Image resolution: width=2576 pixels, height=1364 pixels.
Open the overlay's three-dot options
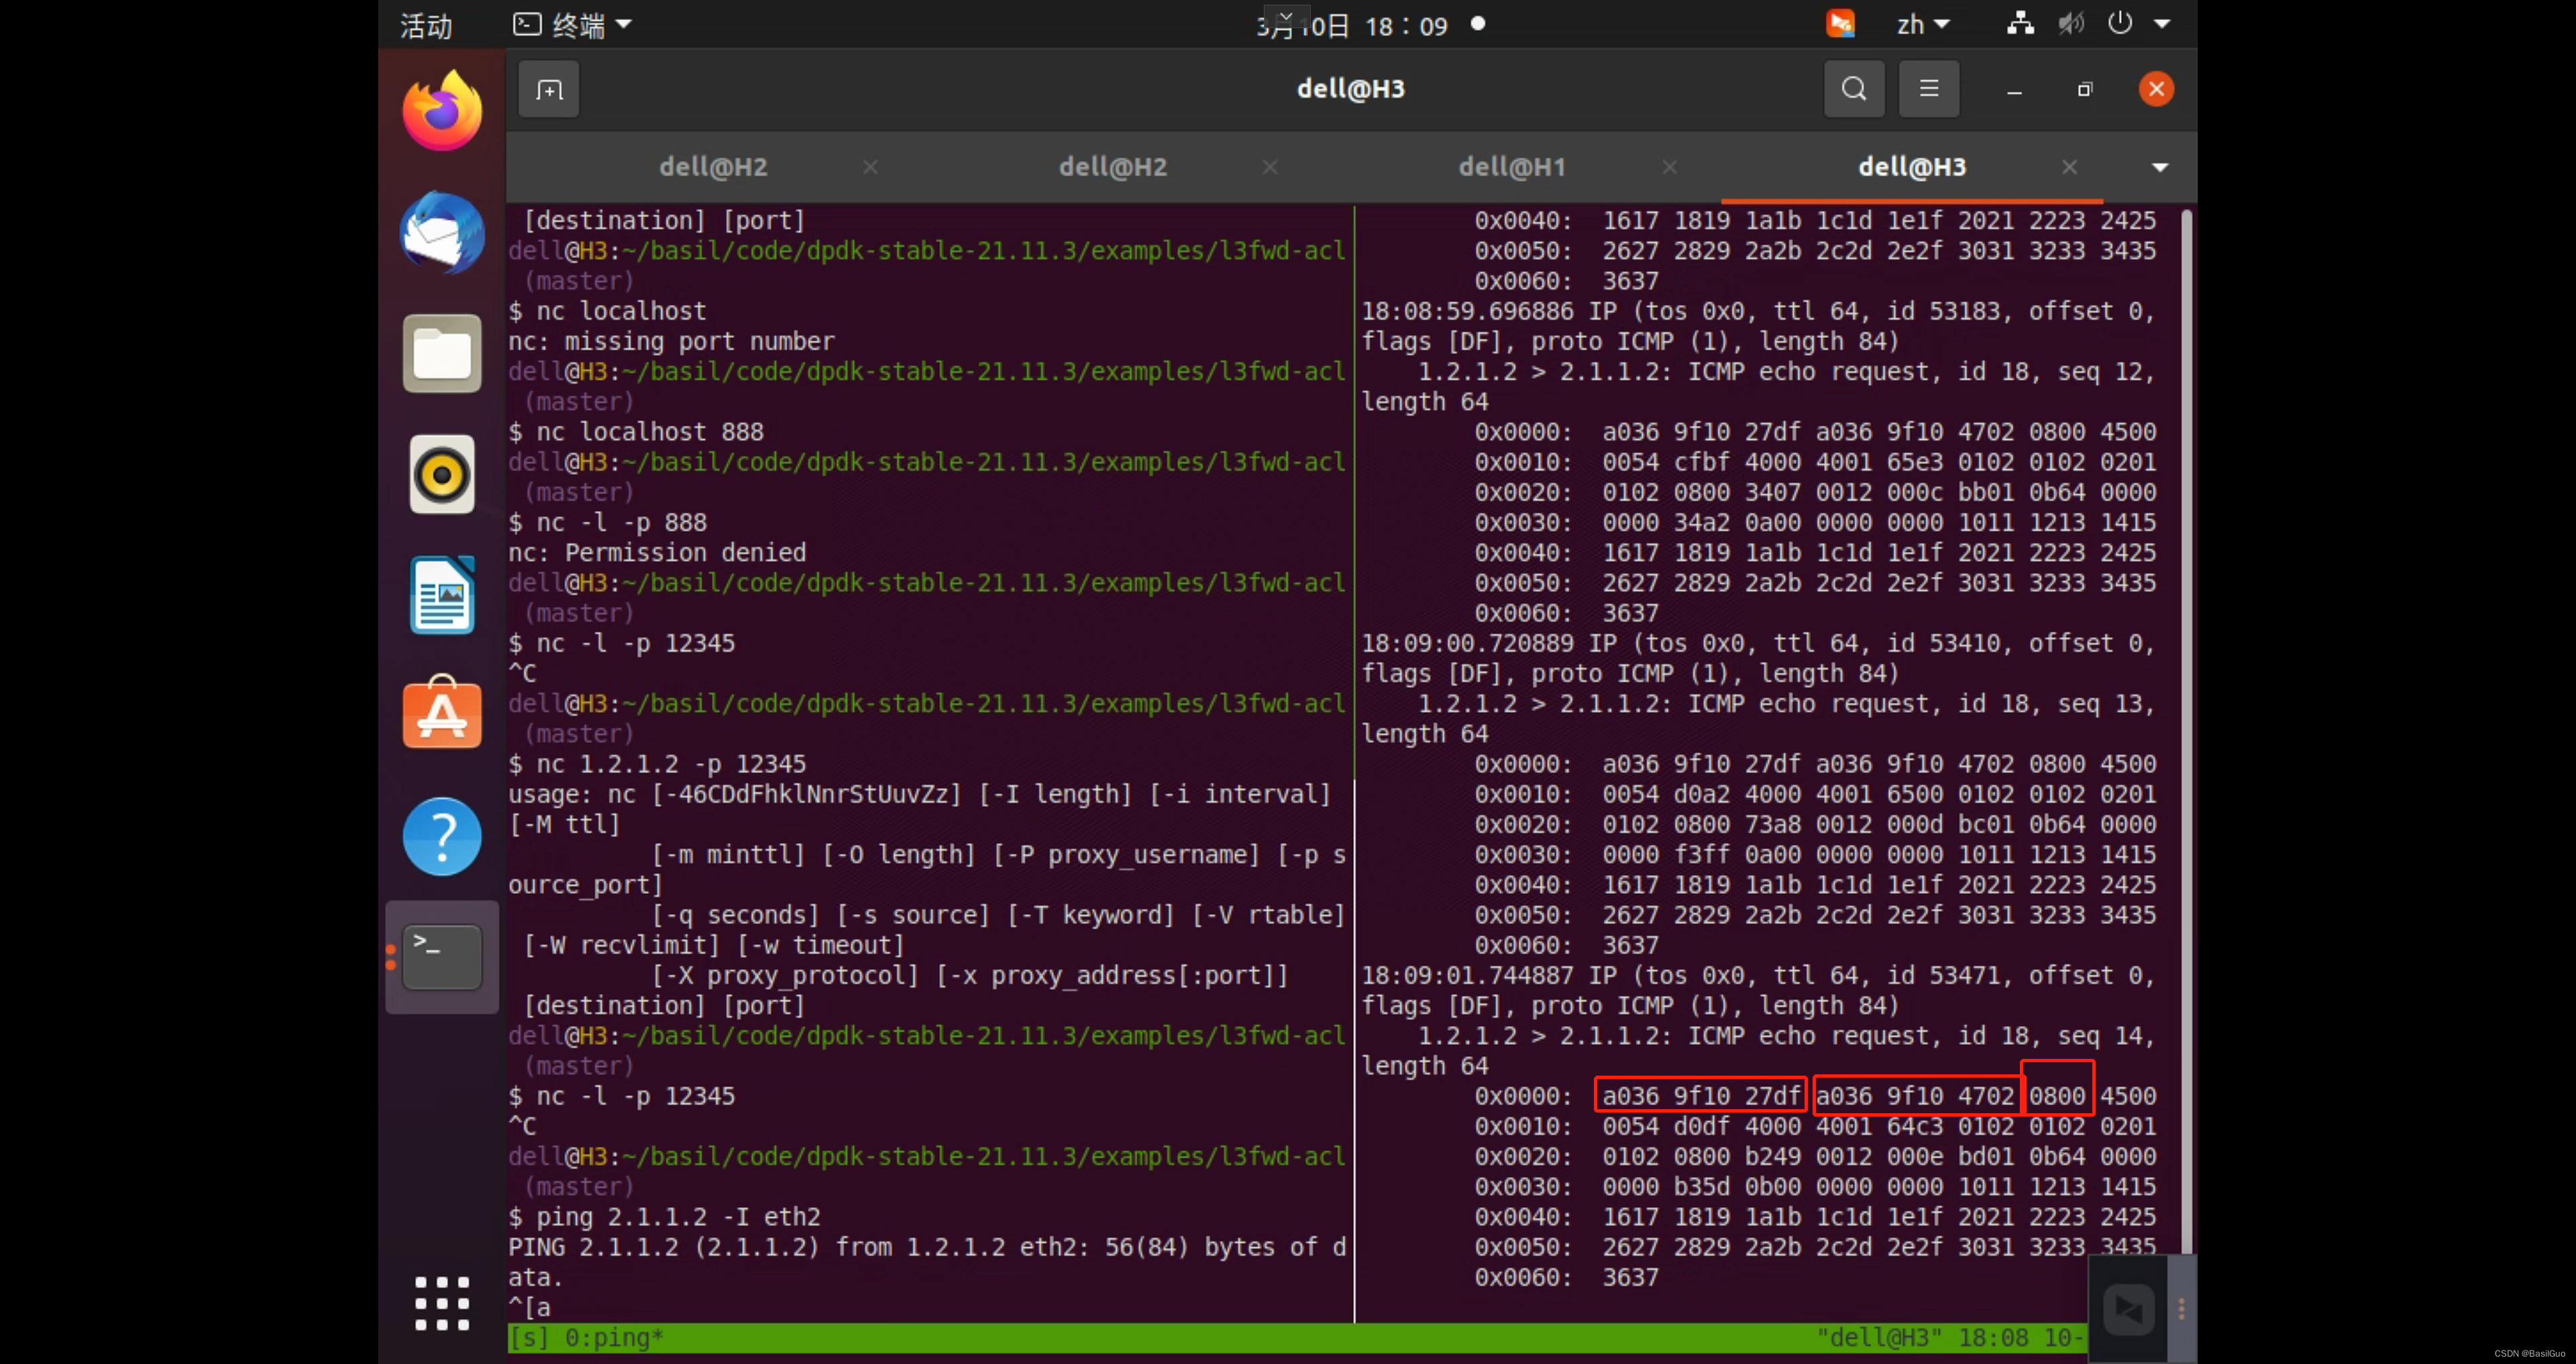[2181, 1309]
